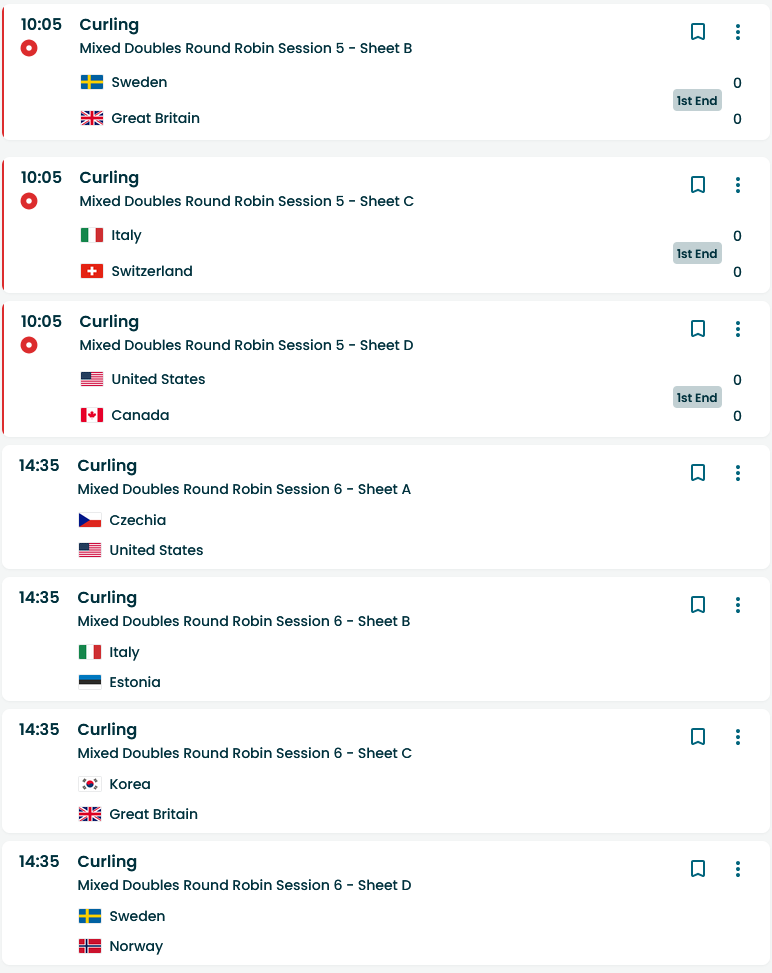This screenshot has width=772, height=973.
Task: Bookmark the Sweden vs Norway match
Action: click(x=698, y=869)
